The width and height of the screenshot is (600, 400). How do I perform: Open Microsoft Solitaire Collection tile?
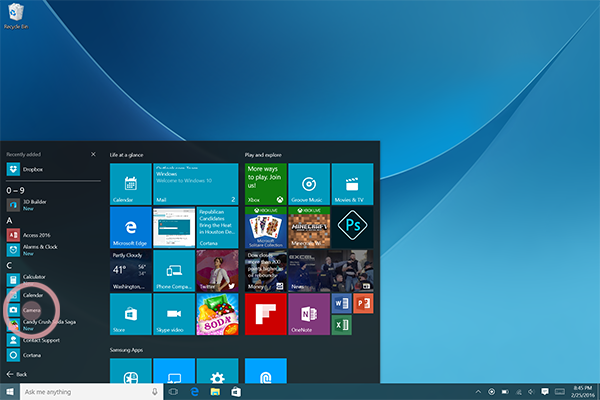pos(266,227)
